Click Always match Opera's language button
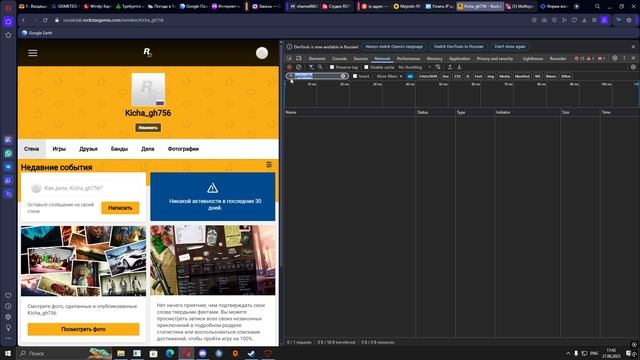 (394, 47)
